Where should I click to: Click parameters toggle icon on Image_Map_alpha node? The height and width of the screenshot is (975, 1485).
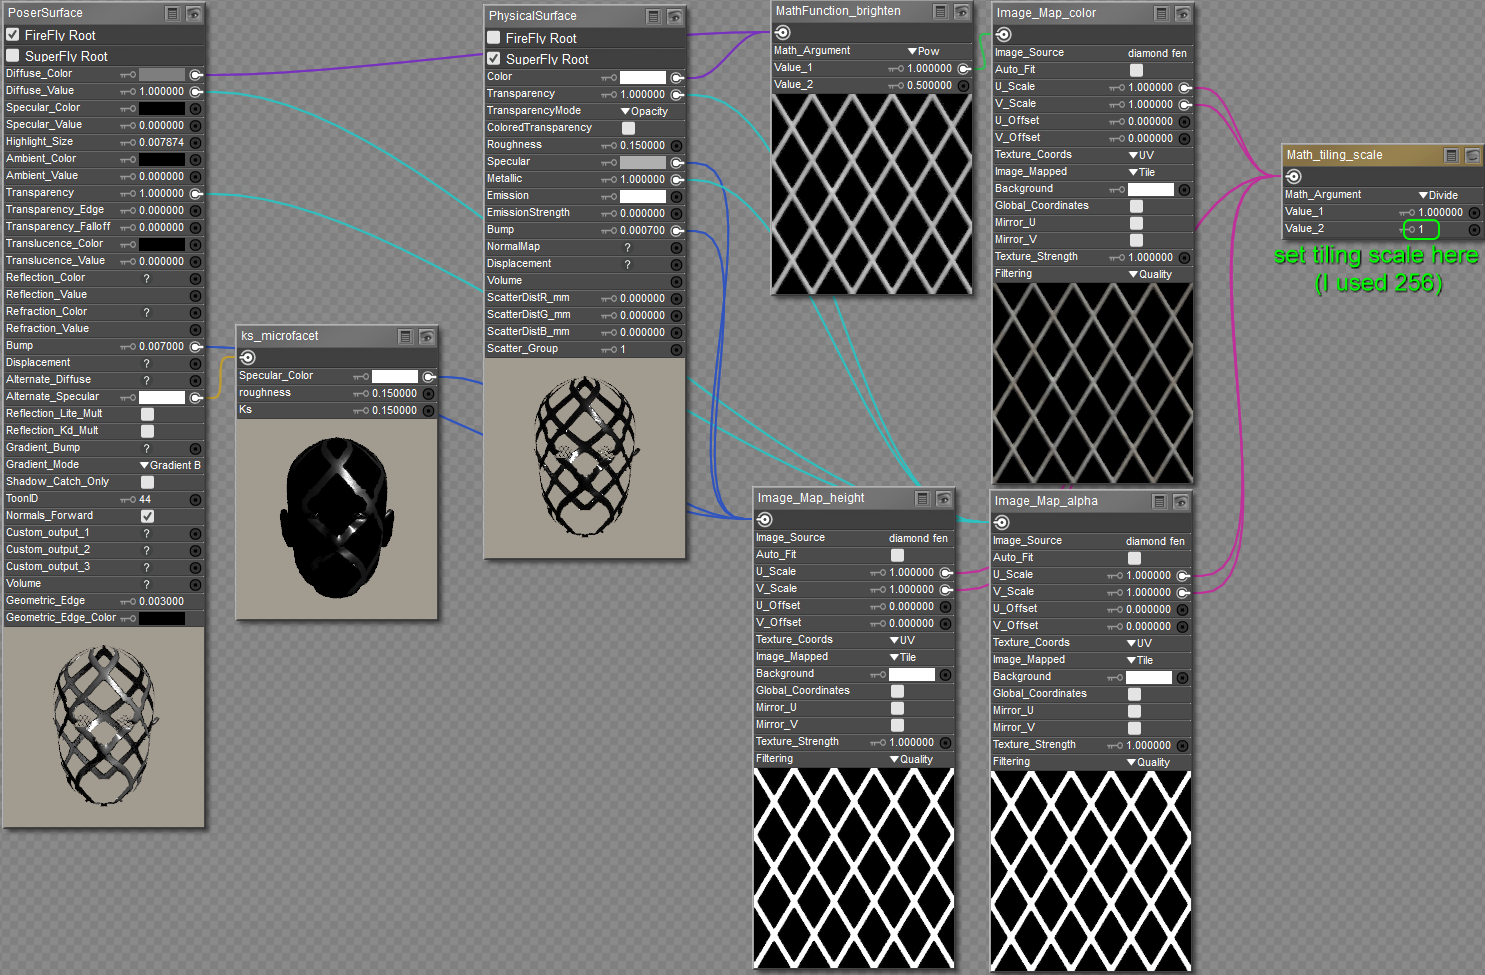click(x=1159, y=502)
